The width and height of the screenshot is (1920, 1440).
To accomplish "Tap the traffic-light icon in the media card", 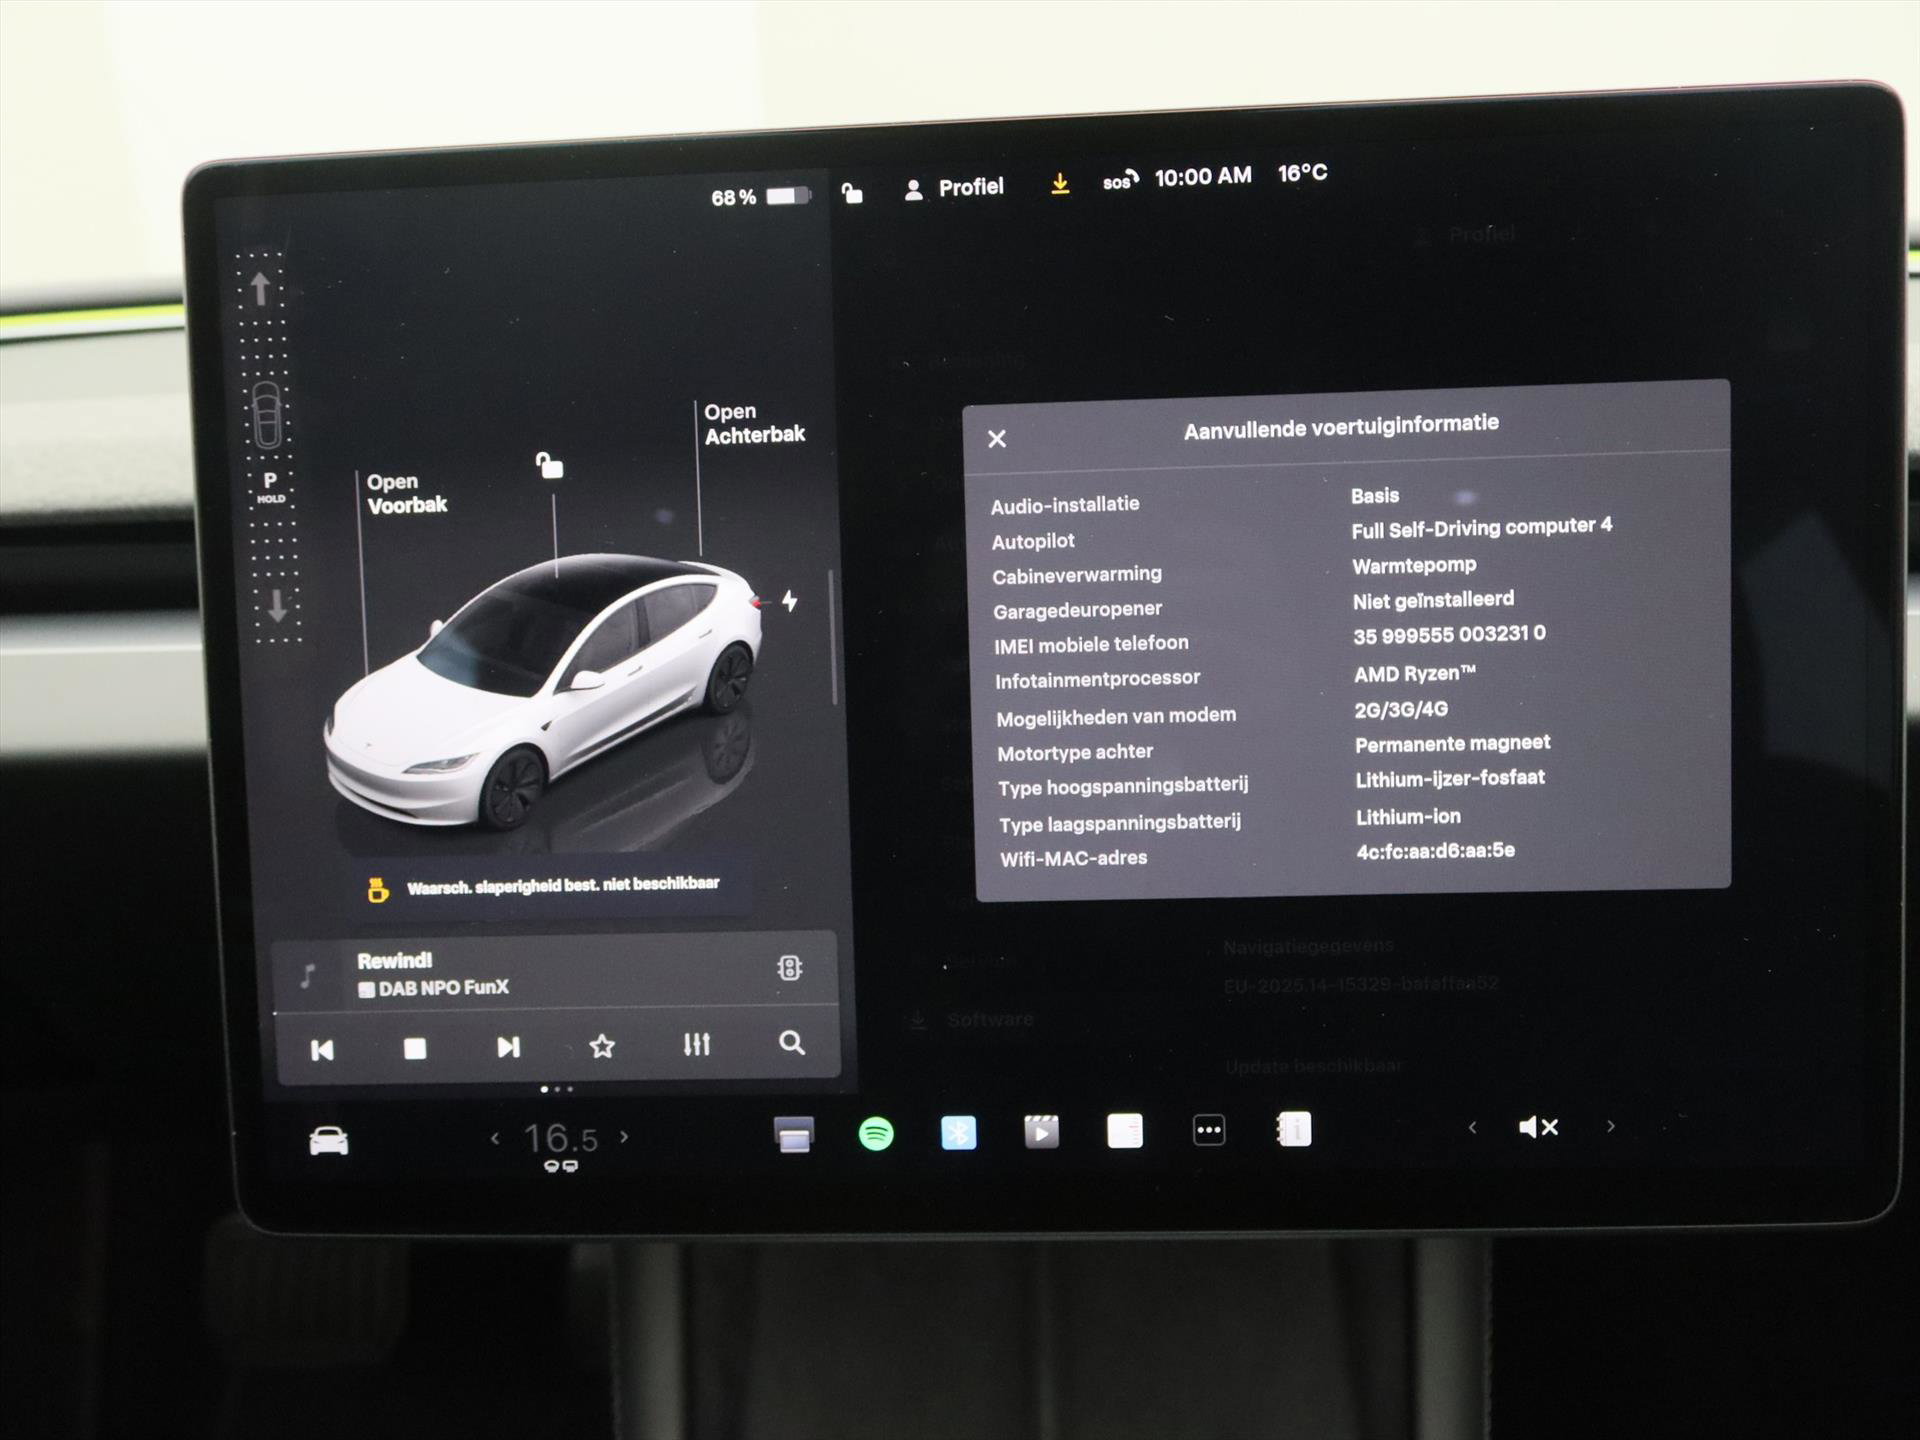I will pyautogui.click(x=790, y=968).
